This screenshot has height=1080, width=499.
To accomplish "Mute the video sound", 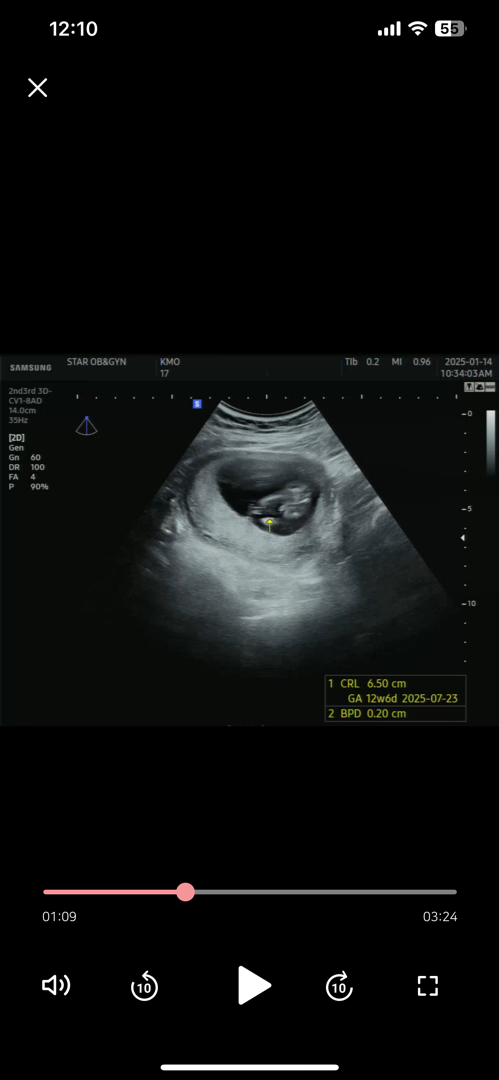I will click(57, 986).
